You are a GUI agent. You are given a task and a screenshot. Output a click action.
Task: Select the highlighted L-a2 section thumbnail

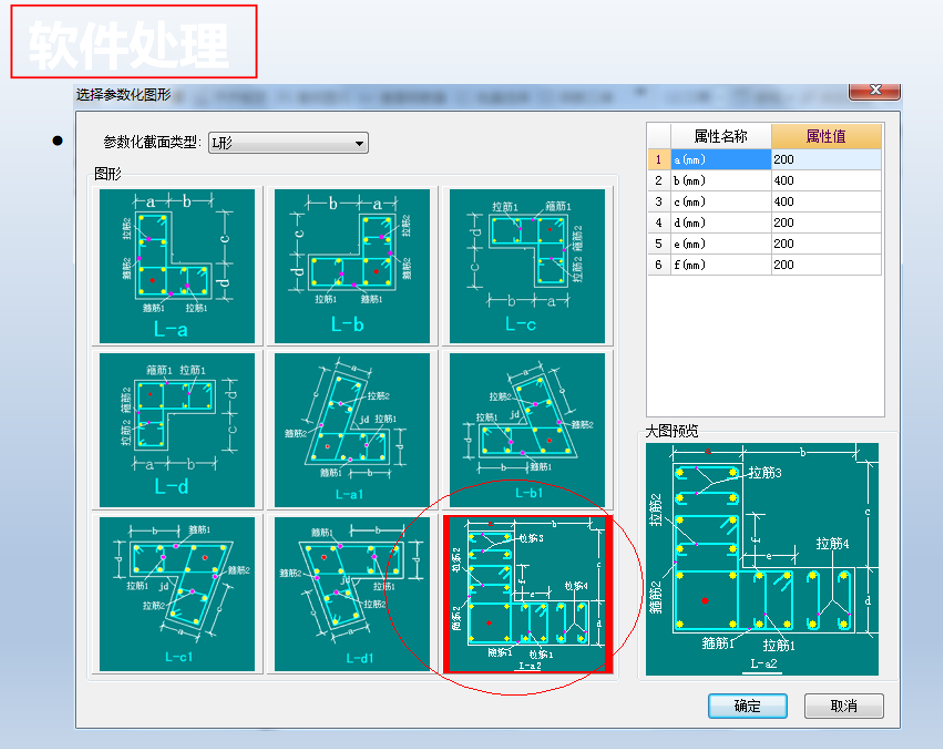pos(527,594)
